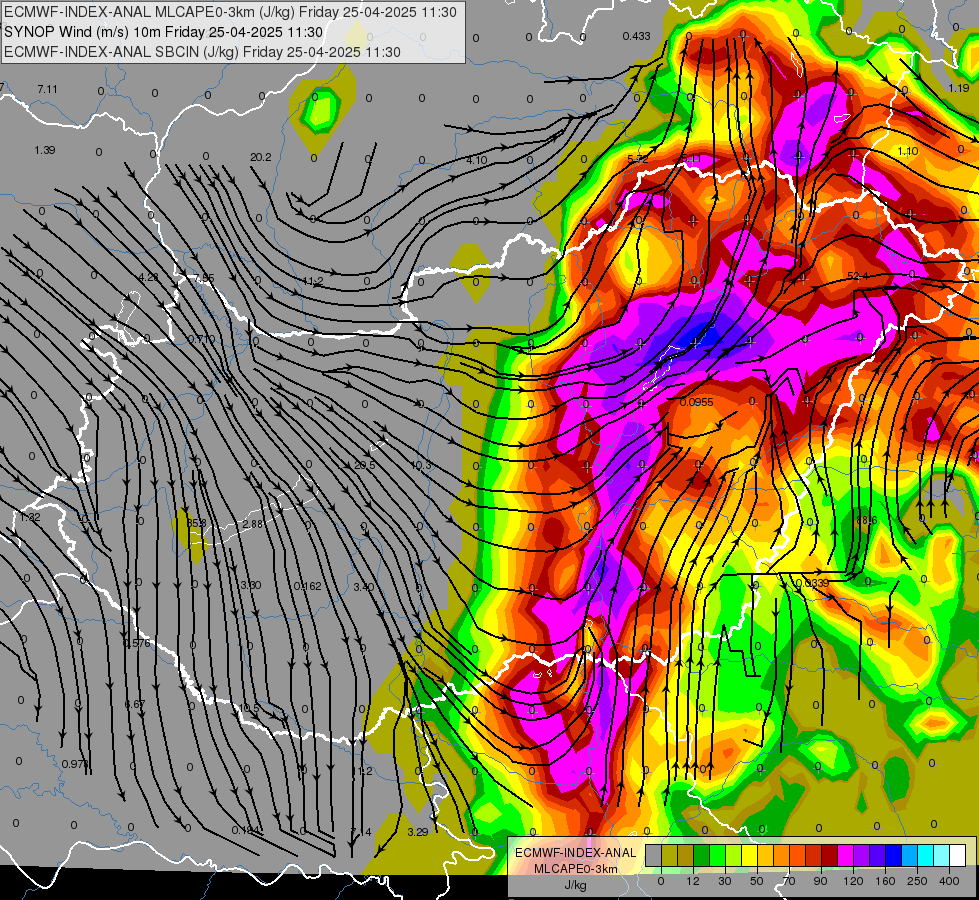Click the map value 0.433

click(x=636, y=36)
